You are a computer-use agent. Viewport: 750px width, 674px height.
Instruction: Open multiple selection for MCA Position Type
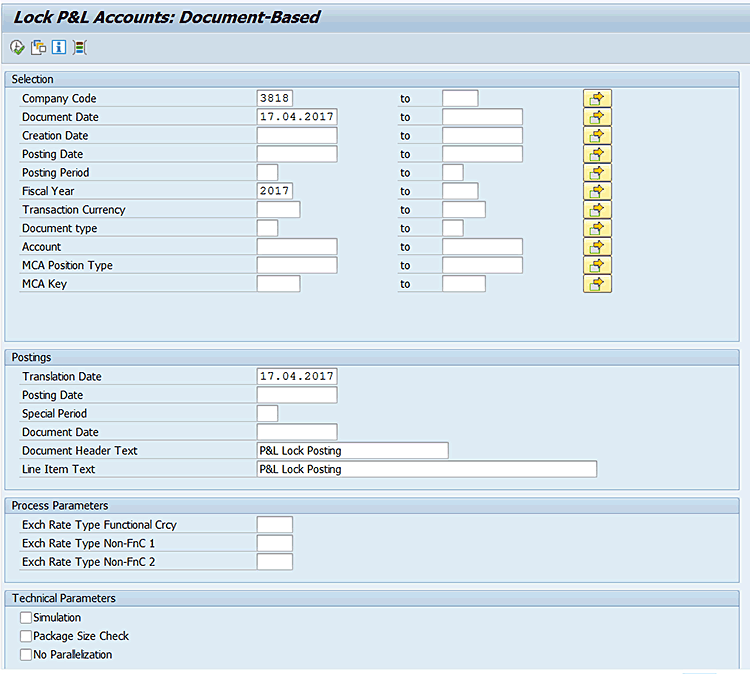[x=597, y=265]
